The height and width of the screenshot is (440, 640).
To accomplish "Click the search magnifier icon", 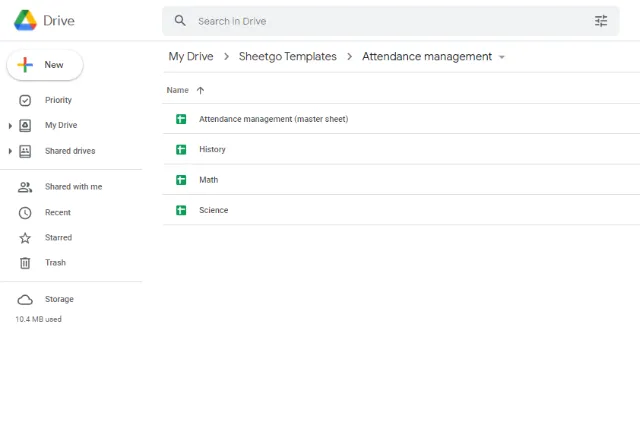I will 180,20.
